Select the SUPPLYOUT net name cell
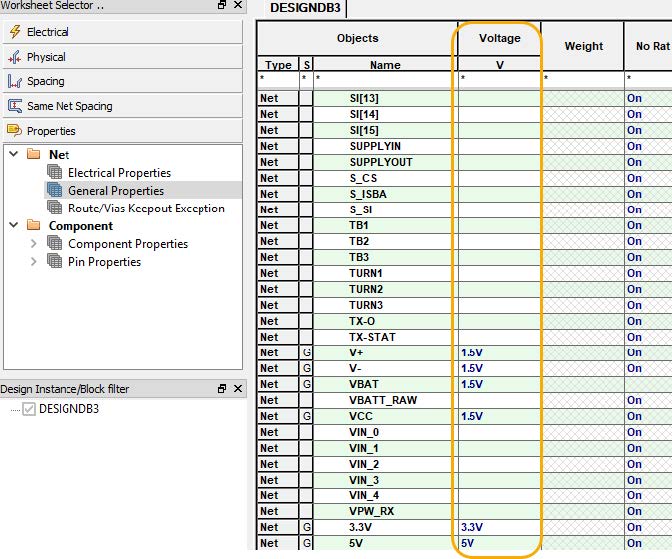This screenshot has width=672, height=559. [x=385, y=162]
